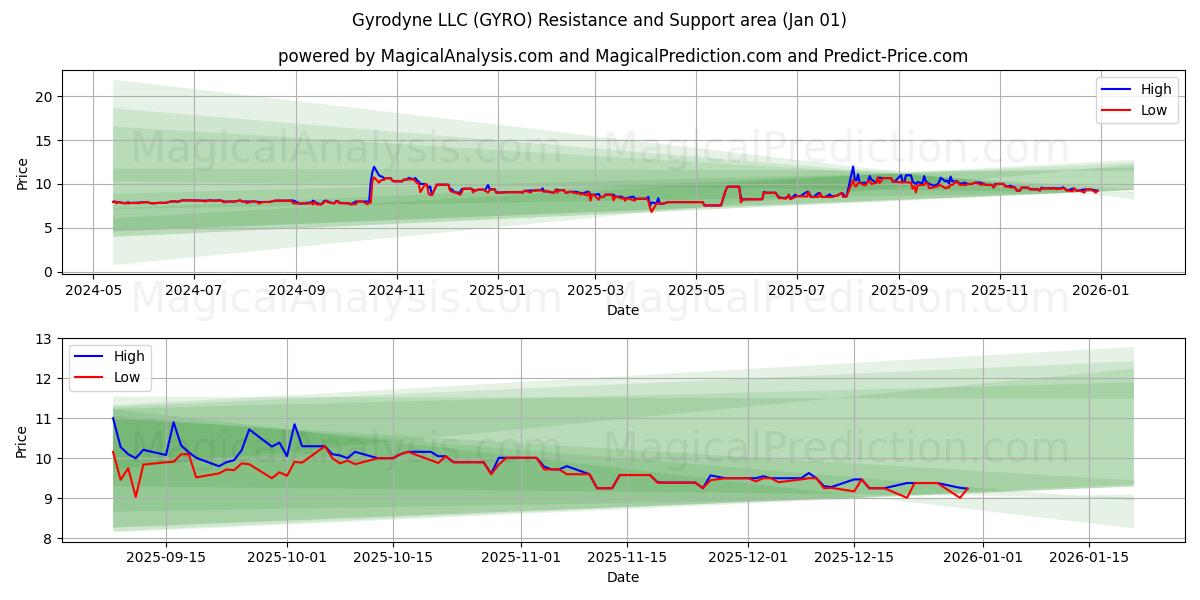Click the August 2025 price peak in upper chart
This screenshot has height=600, width=1200.
(853, 167)
